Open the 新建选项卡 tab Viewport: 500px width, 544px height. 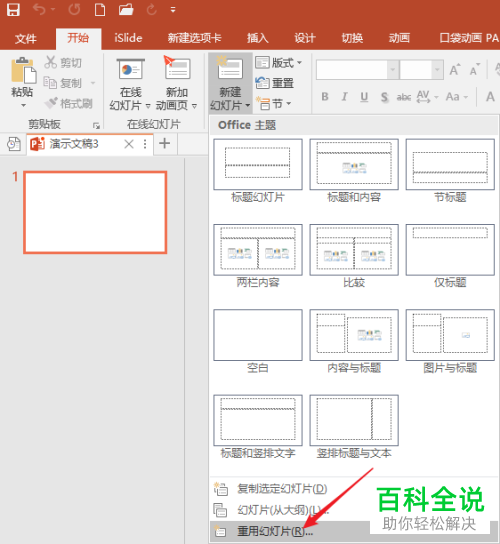(x=194, y=38)
